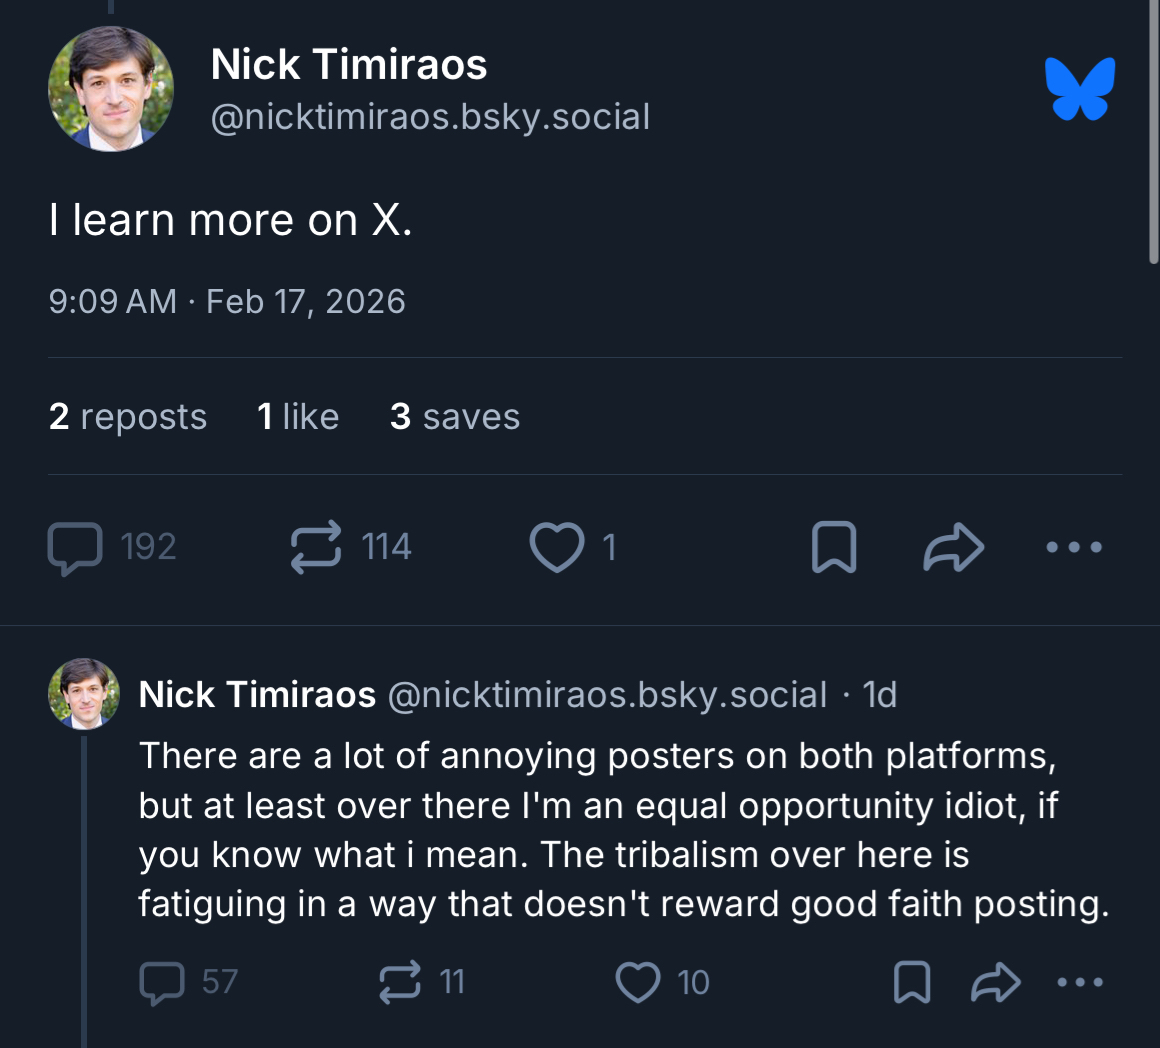Open the "3 saves" count

455,417
